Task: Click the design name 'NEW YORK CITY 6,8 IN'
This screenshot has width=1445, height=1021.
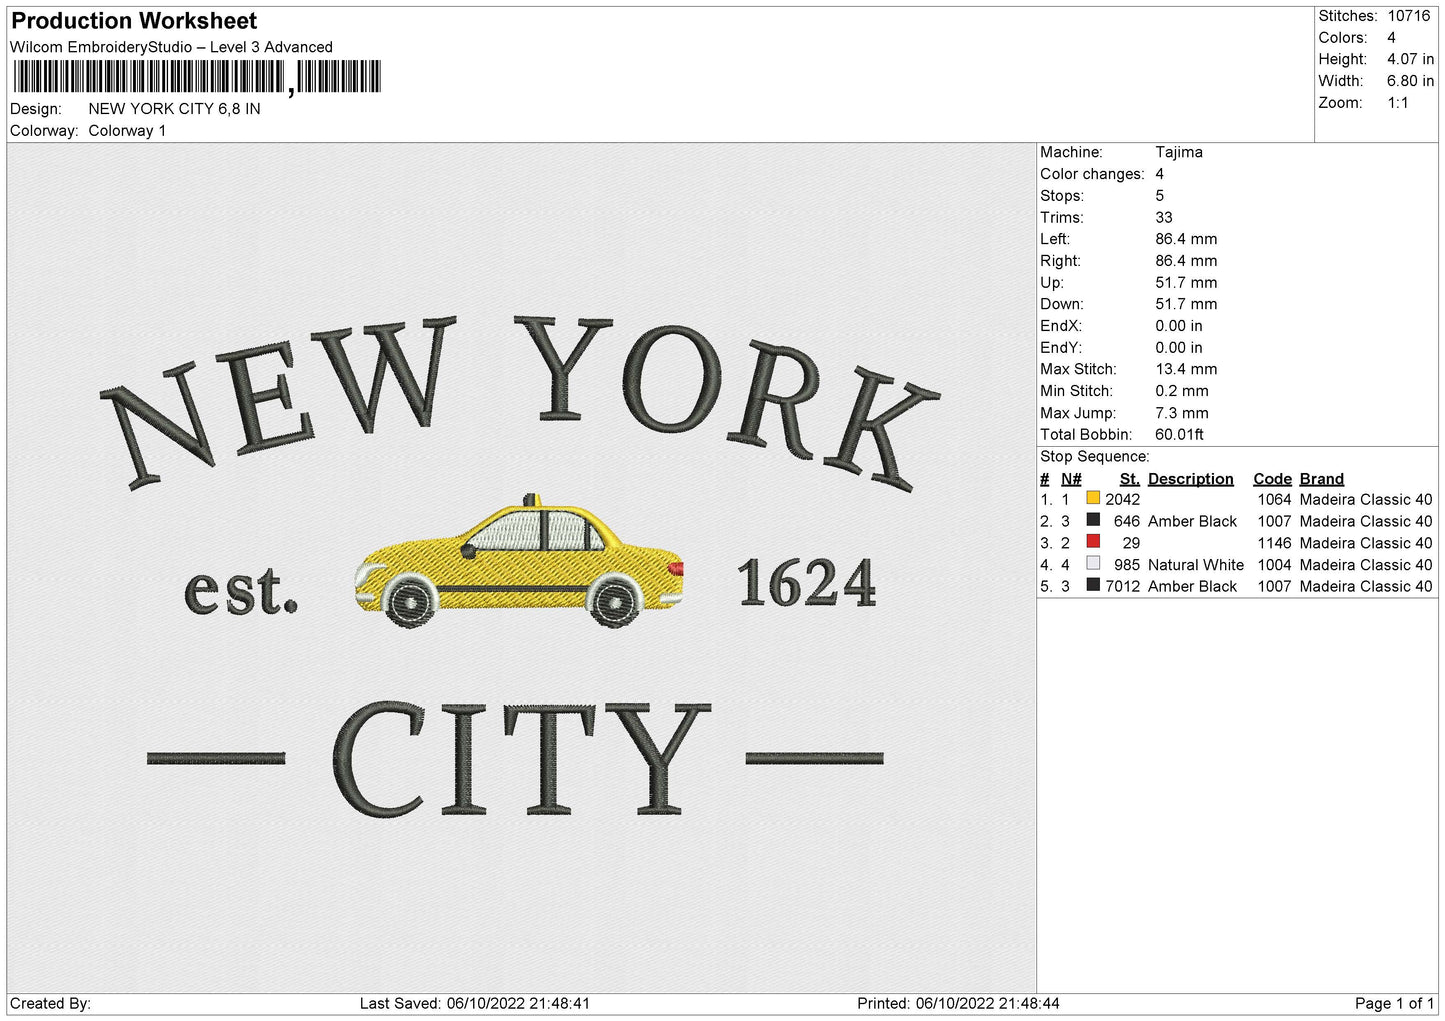Action: coord(174,109)
